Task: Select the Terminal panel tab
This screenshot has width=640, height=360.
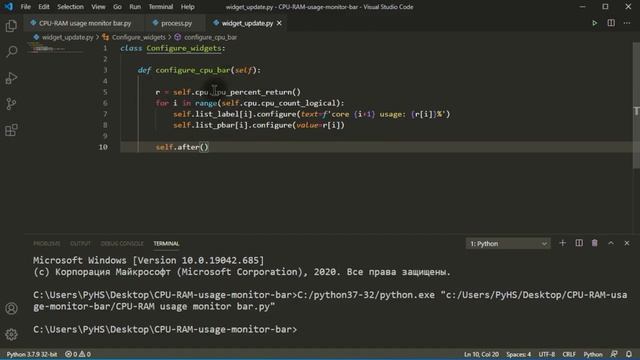Action: 166,244
